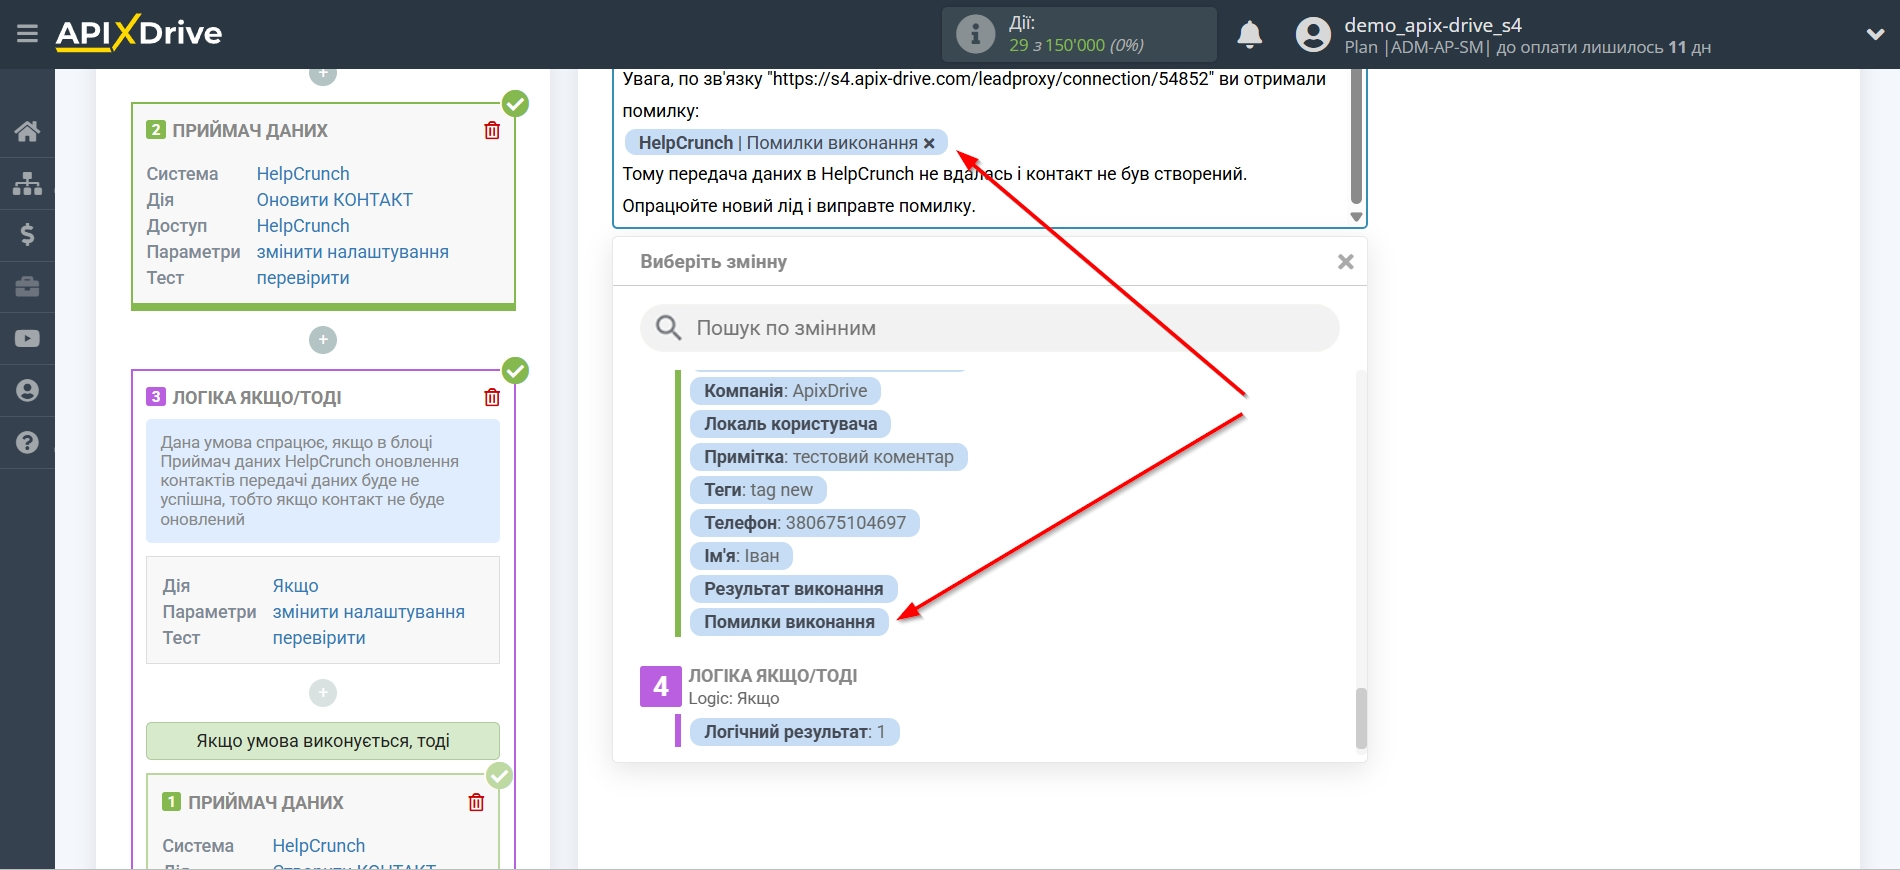
Task: Click HelpCrunch system link in block 2
Action: click(303, 174)
